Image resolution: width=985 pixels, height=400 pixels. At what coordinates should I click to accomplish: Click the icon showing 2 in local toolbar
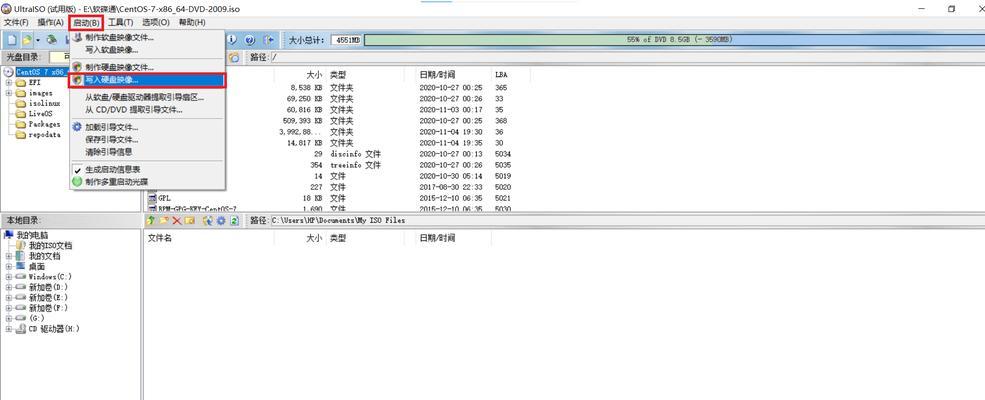(234, 220)
